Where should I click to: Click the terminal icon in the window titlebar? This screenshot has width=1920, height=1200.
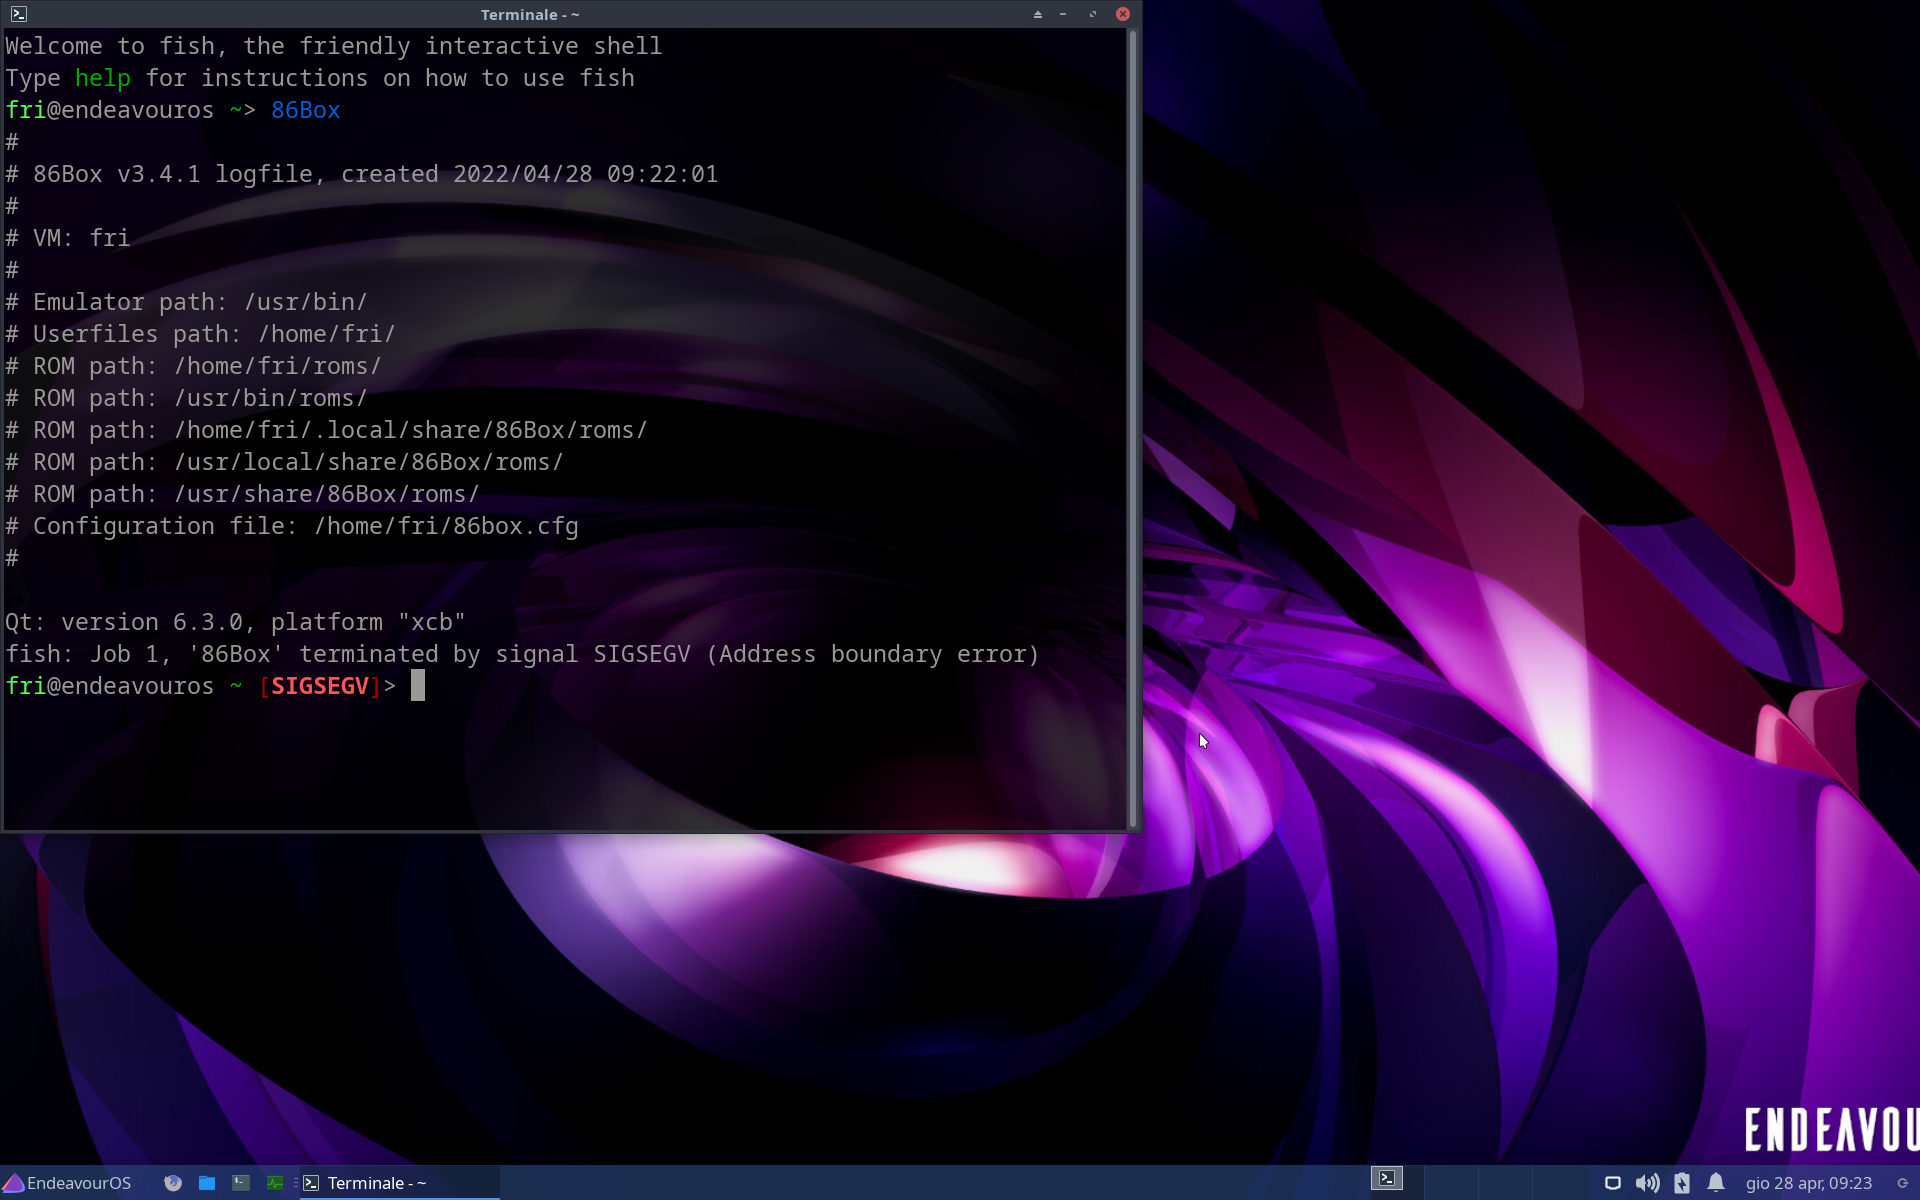(x=18, y=14)
